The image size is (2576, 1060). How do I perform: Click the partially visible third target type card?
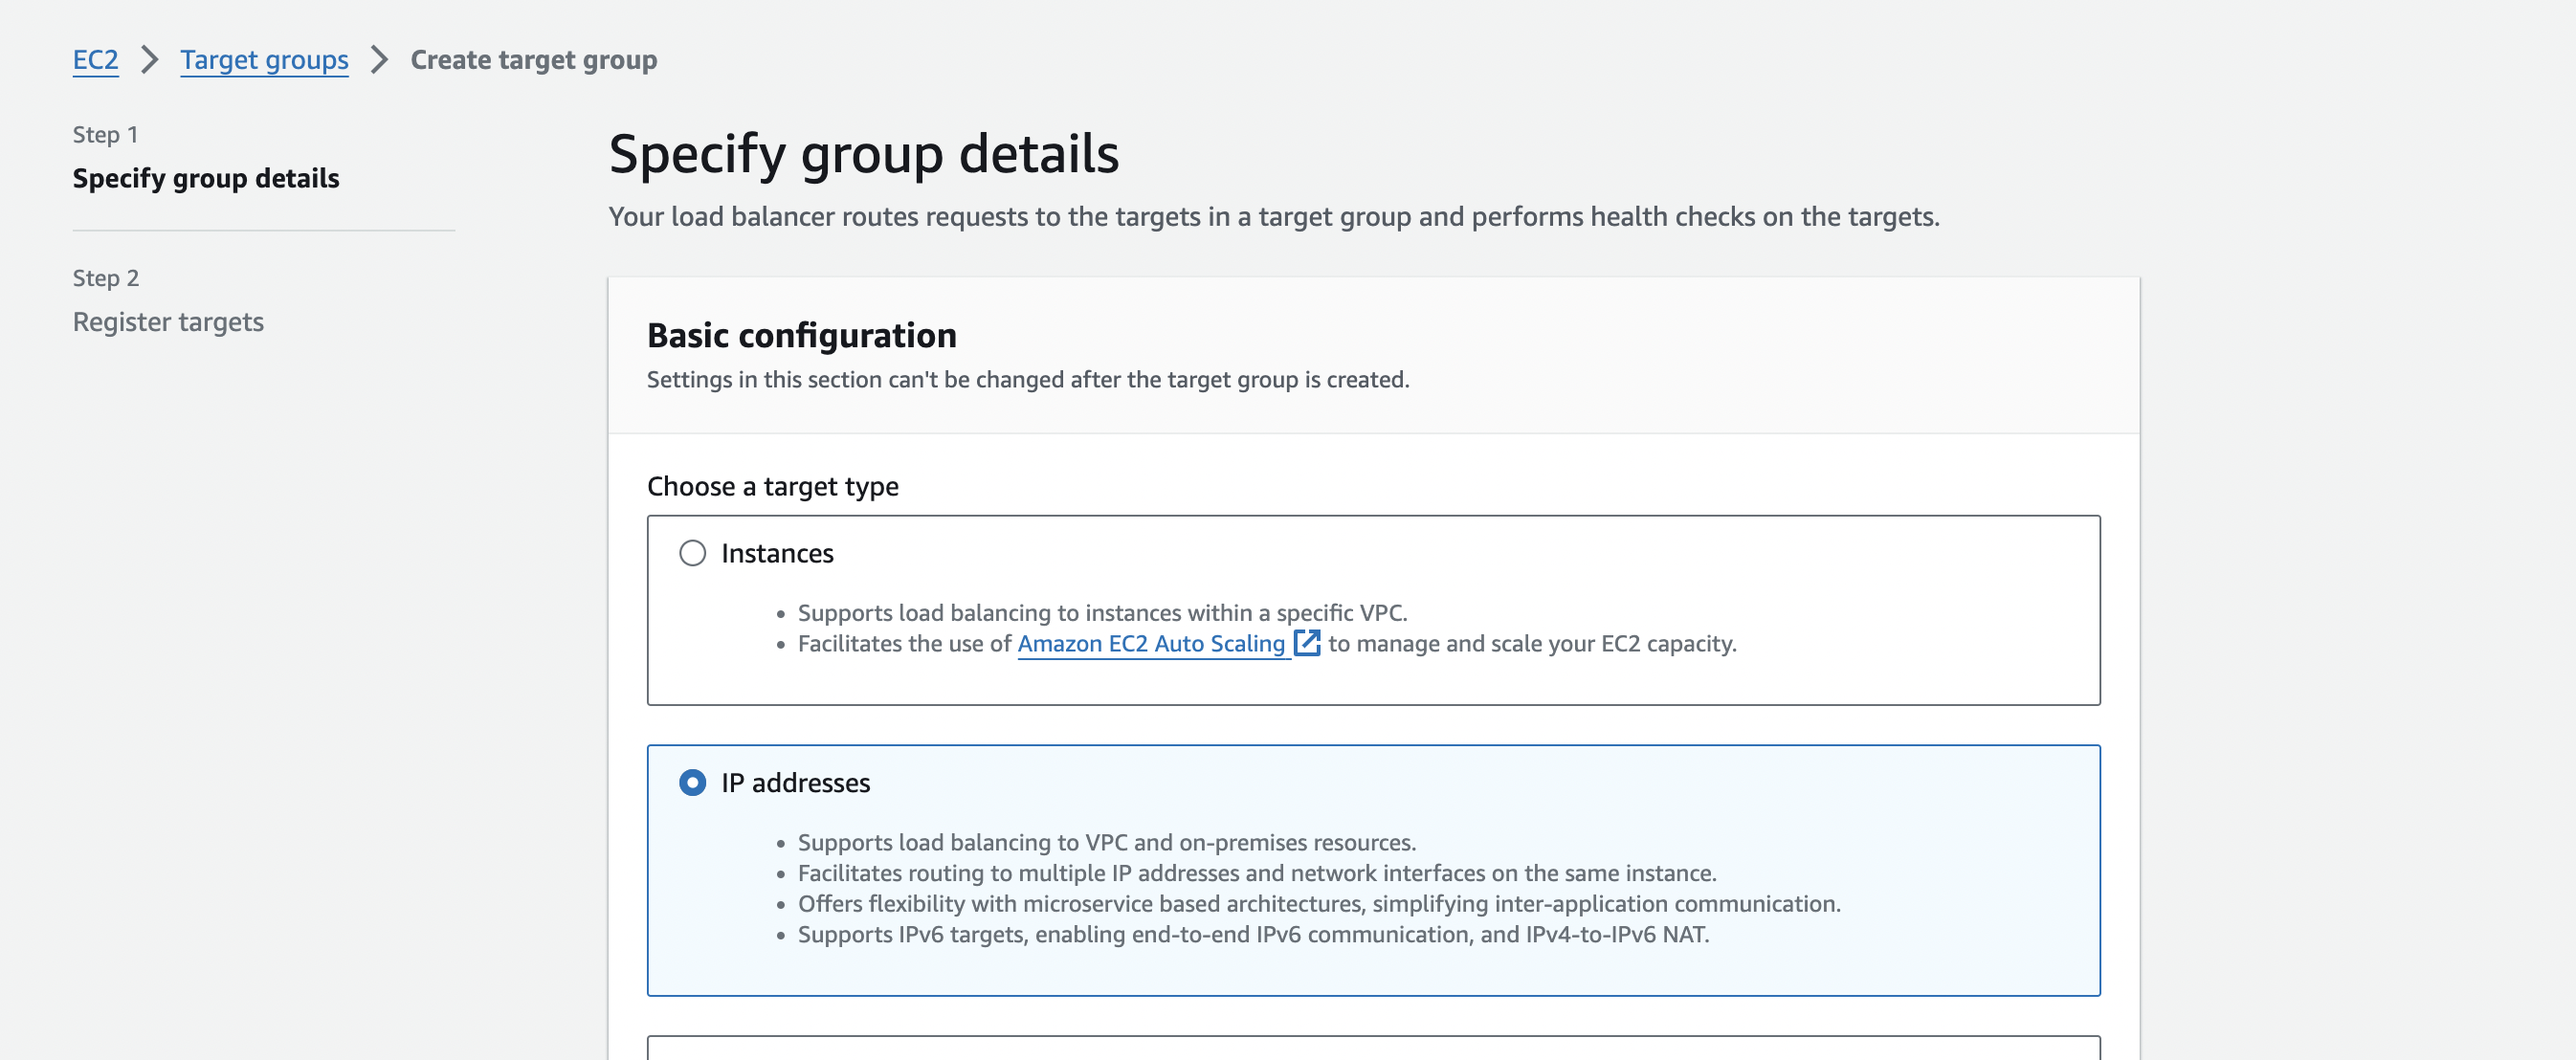pos(1373,1047)
